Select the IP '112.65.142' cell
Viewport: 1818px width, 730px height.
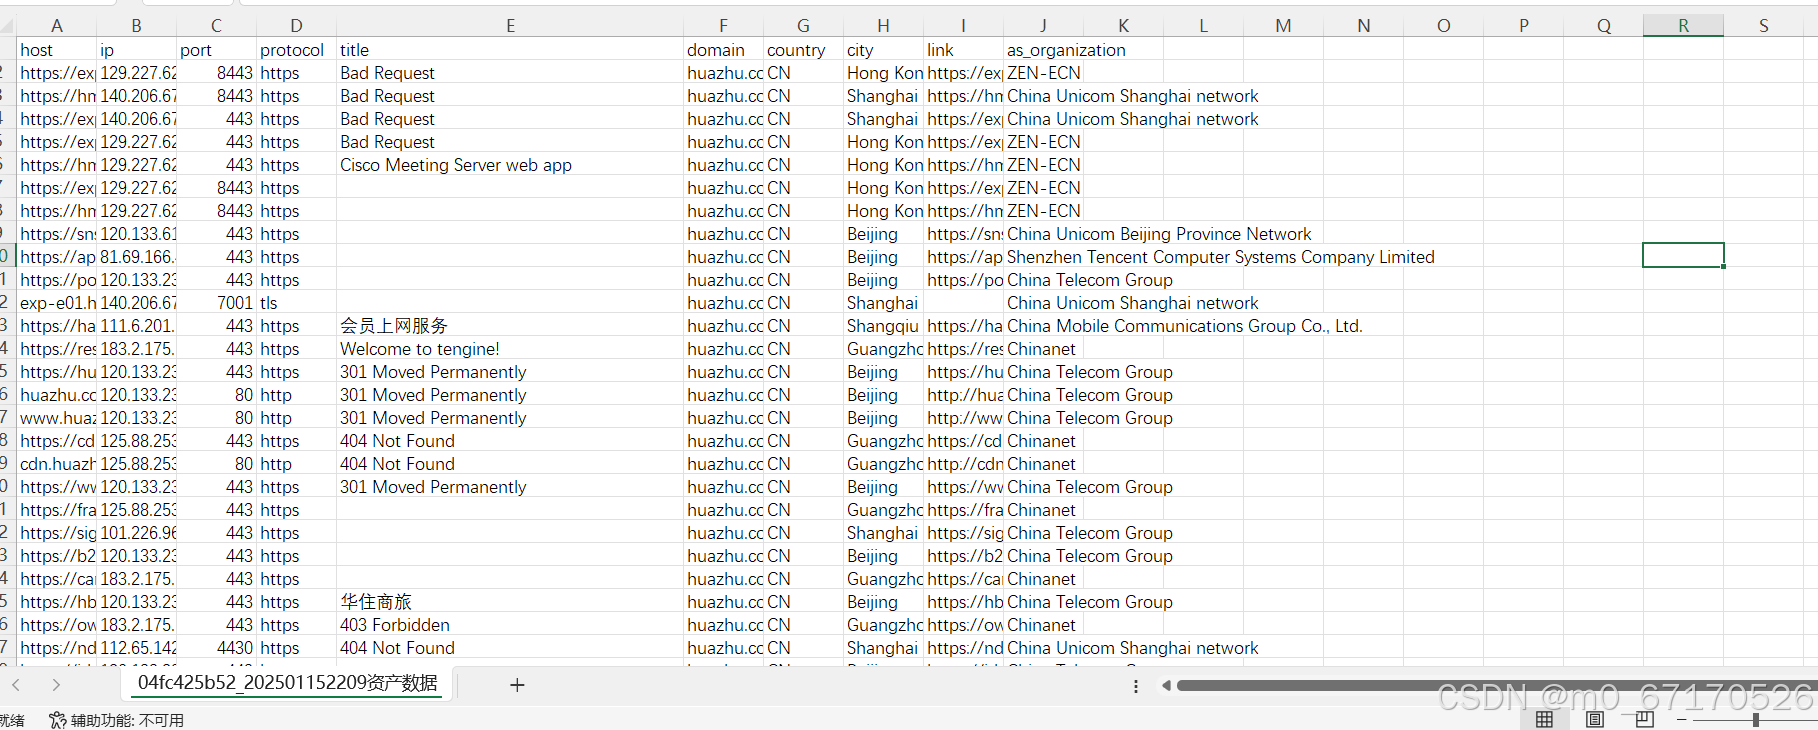(x=137, y=648)
